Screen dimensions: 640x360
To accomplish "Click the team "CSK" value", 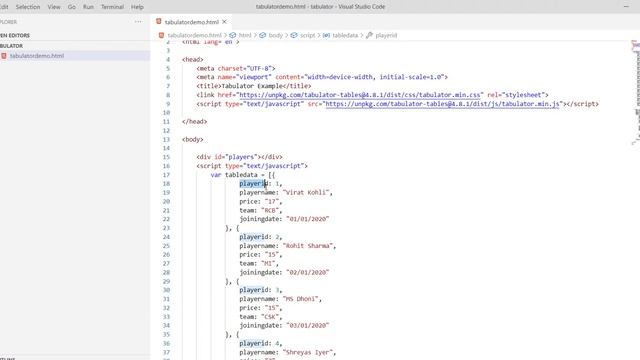I will click(270, 317).
